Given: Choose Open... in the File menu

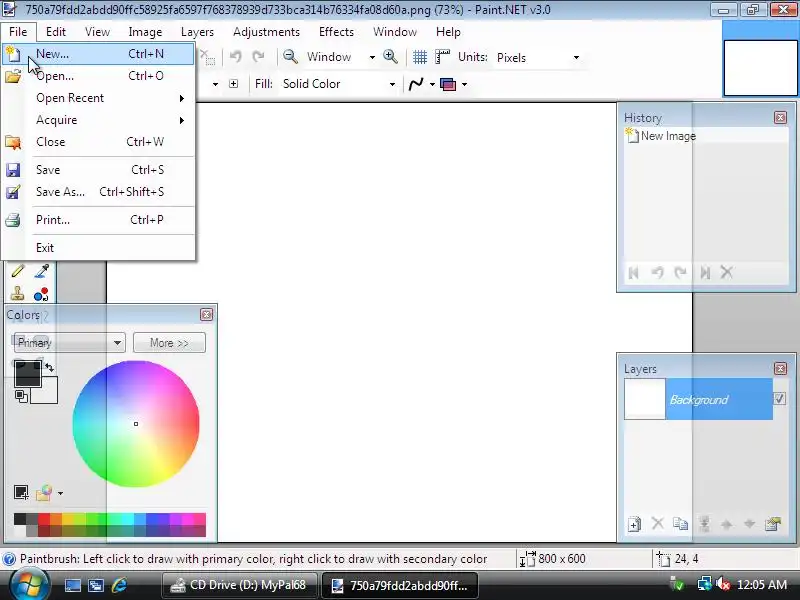Looking at the screenshot, I should 98,76.
